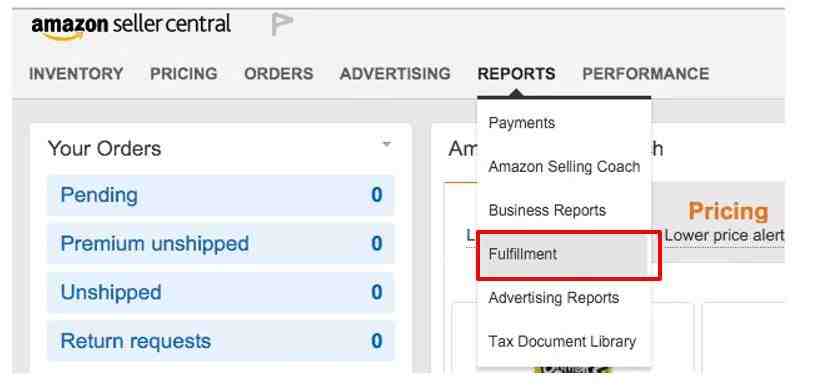Open the Performance menu
This screenshot has height=391, width=824.
pos(646,74)
